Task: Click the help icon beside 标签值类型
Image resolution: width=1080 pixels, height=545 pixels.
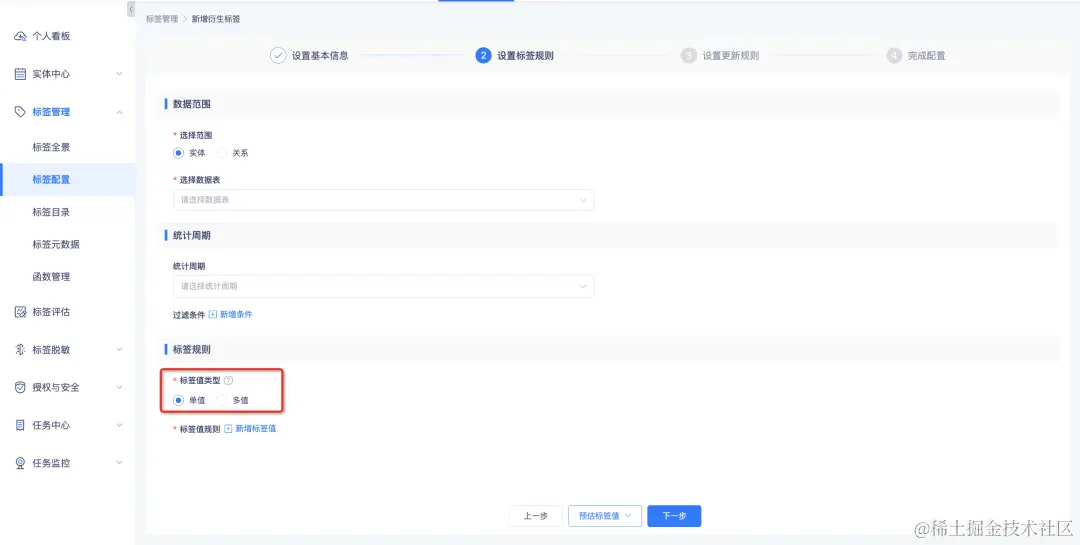Action: click(229, 380)
